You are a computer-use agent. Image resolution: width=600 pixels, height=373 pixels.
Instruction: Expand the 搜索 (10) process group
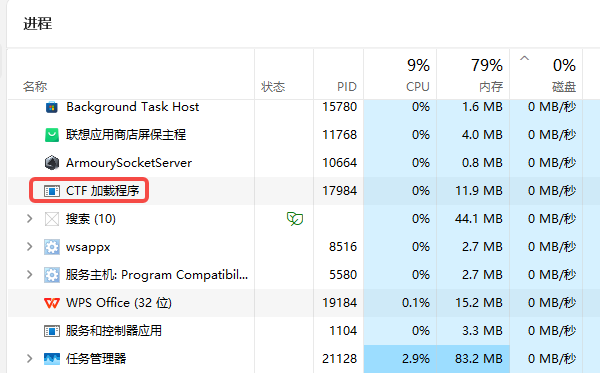tap(29, 219)
